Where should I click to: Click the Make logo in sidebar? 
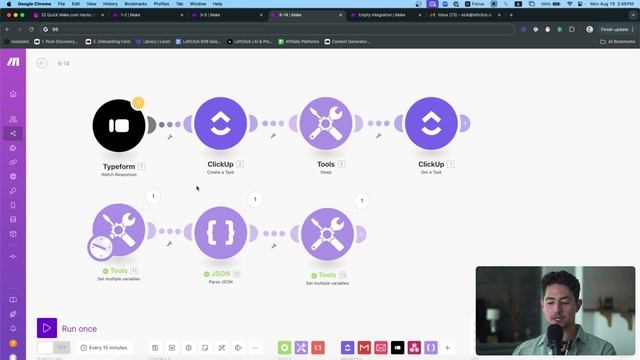(13, 62)
